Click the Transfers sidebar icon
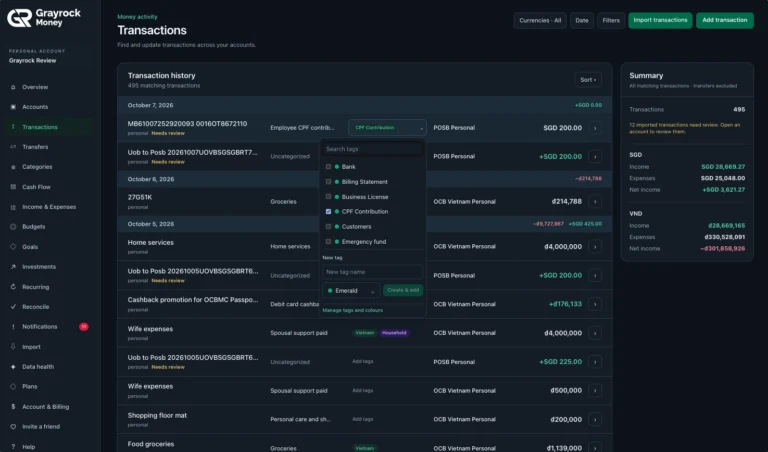Viewport: 768px width, 452px height. tap(13, 147)
